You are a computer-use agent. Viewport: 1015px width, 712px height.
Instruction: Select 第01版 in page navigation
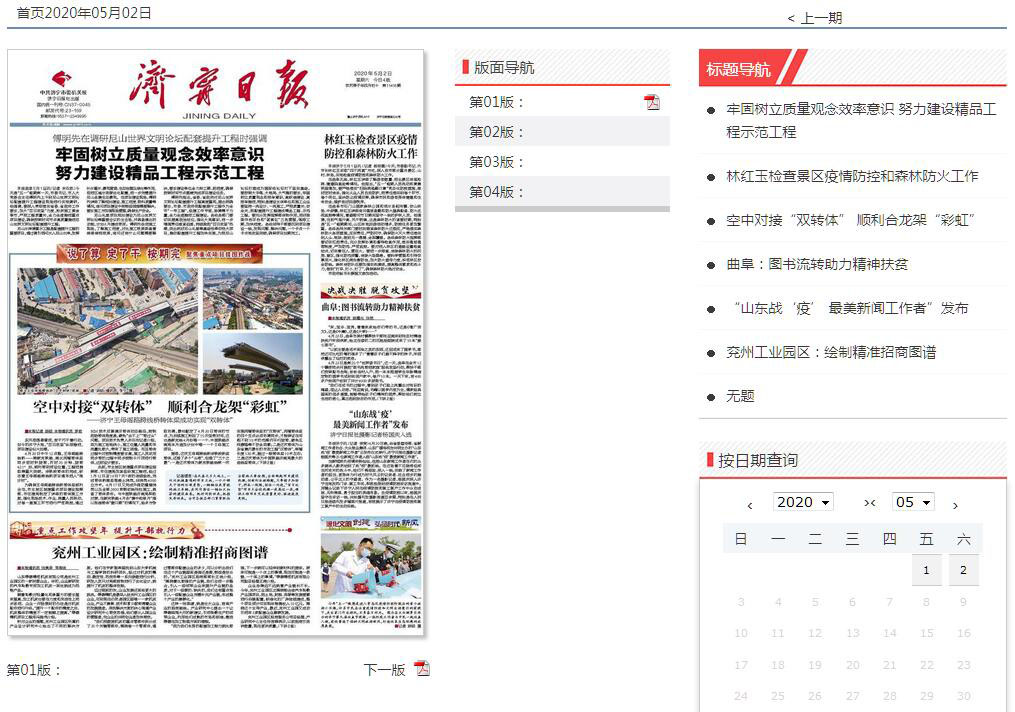pyautogui.click(x=496, y=102)
